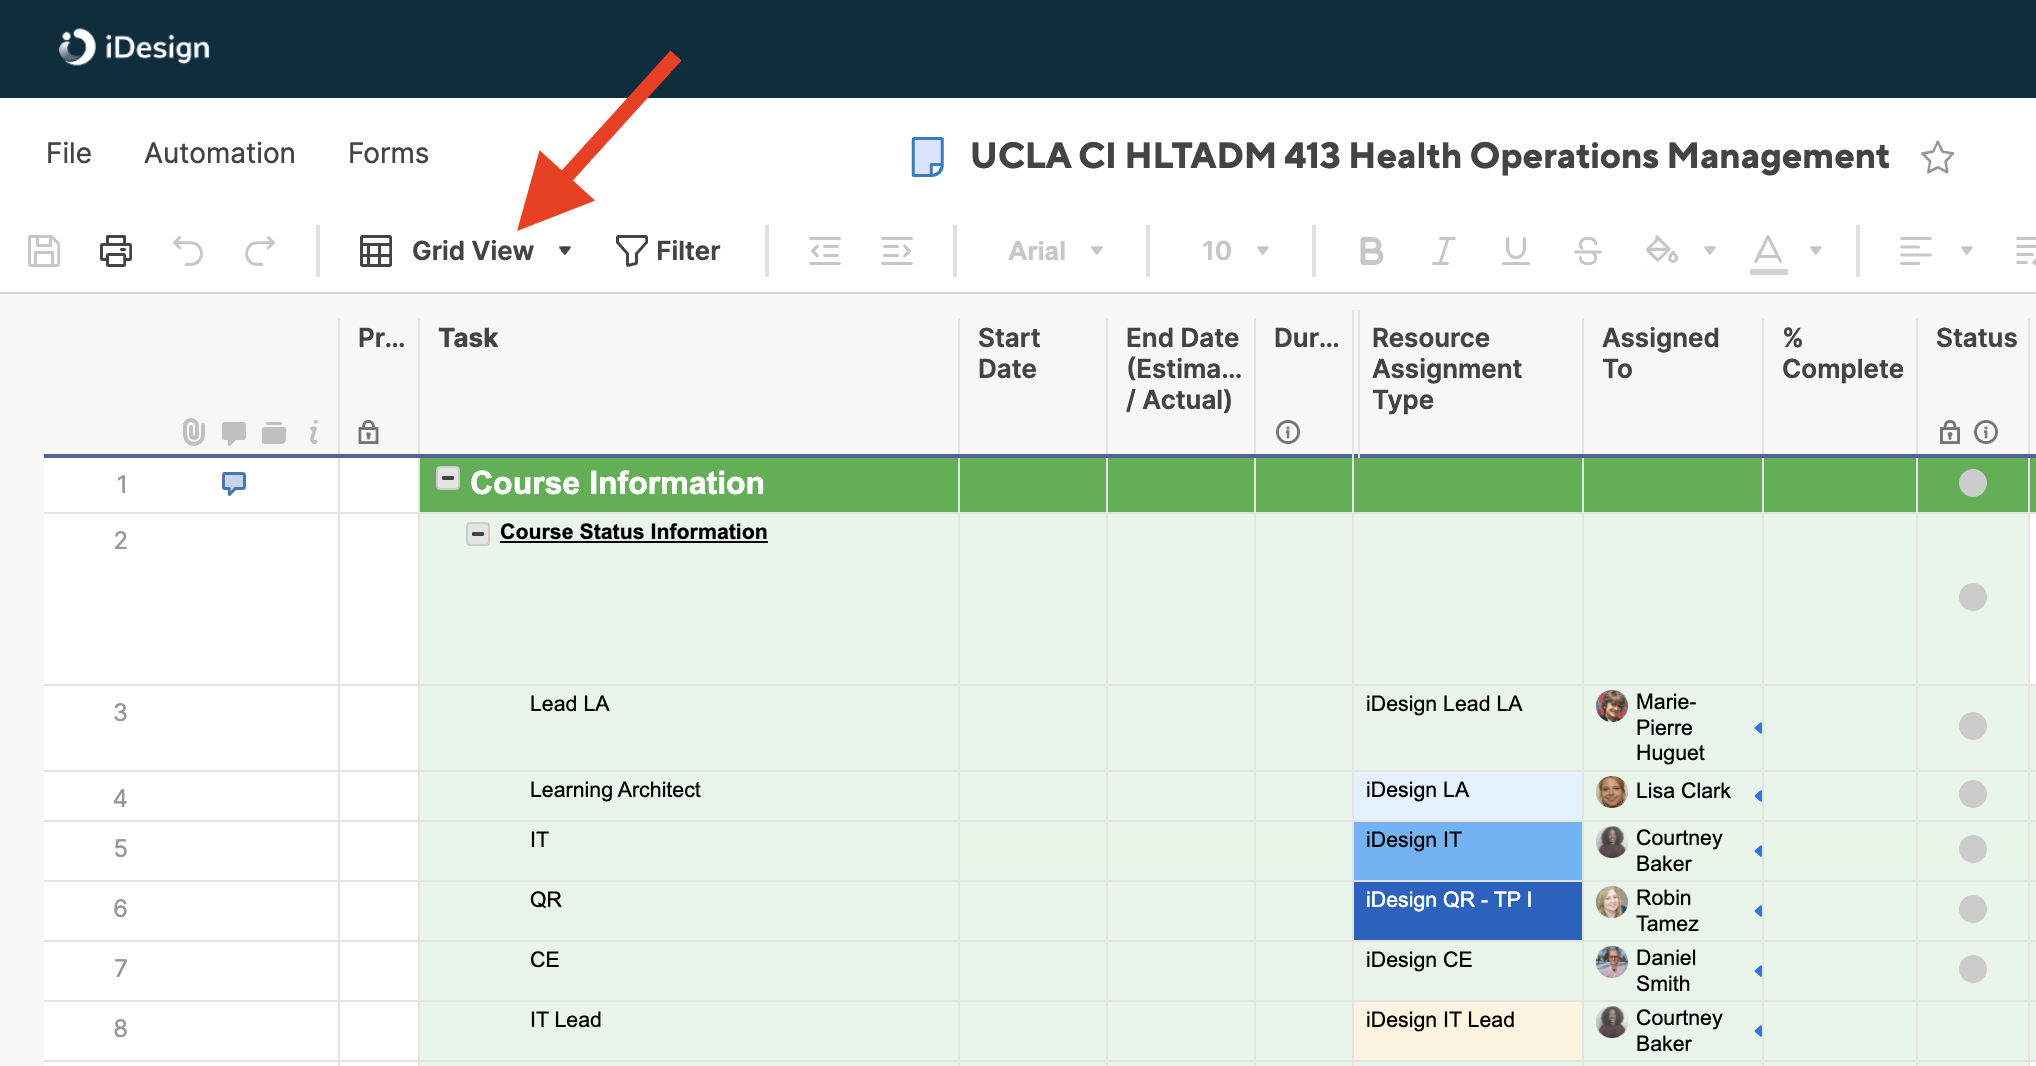Click the proofs column header icon
Screen dimensions: 2036x1066
(x=274, y=433)
